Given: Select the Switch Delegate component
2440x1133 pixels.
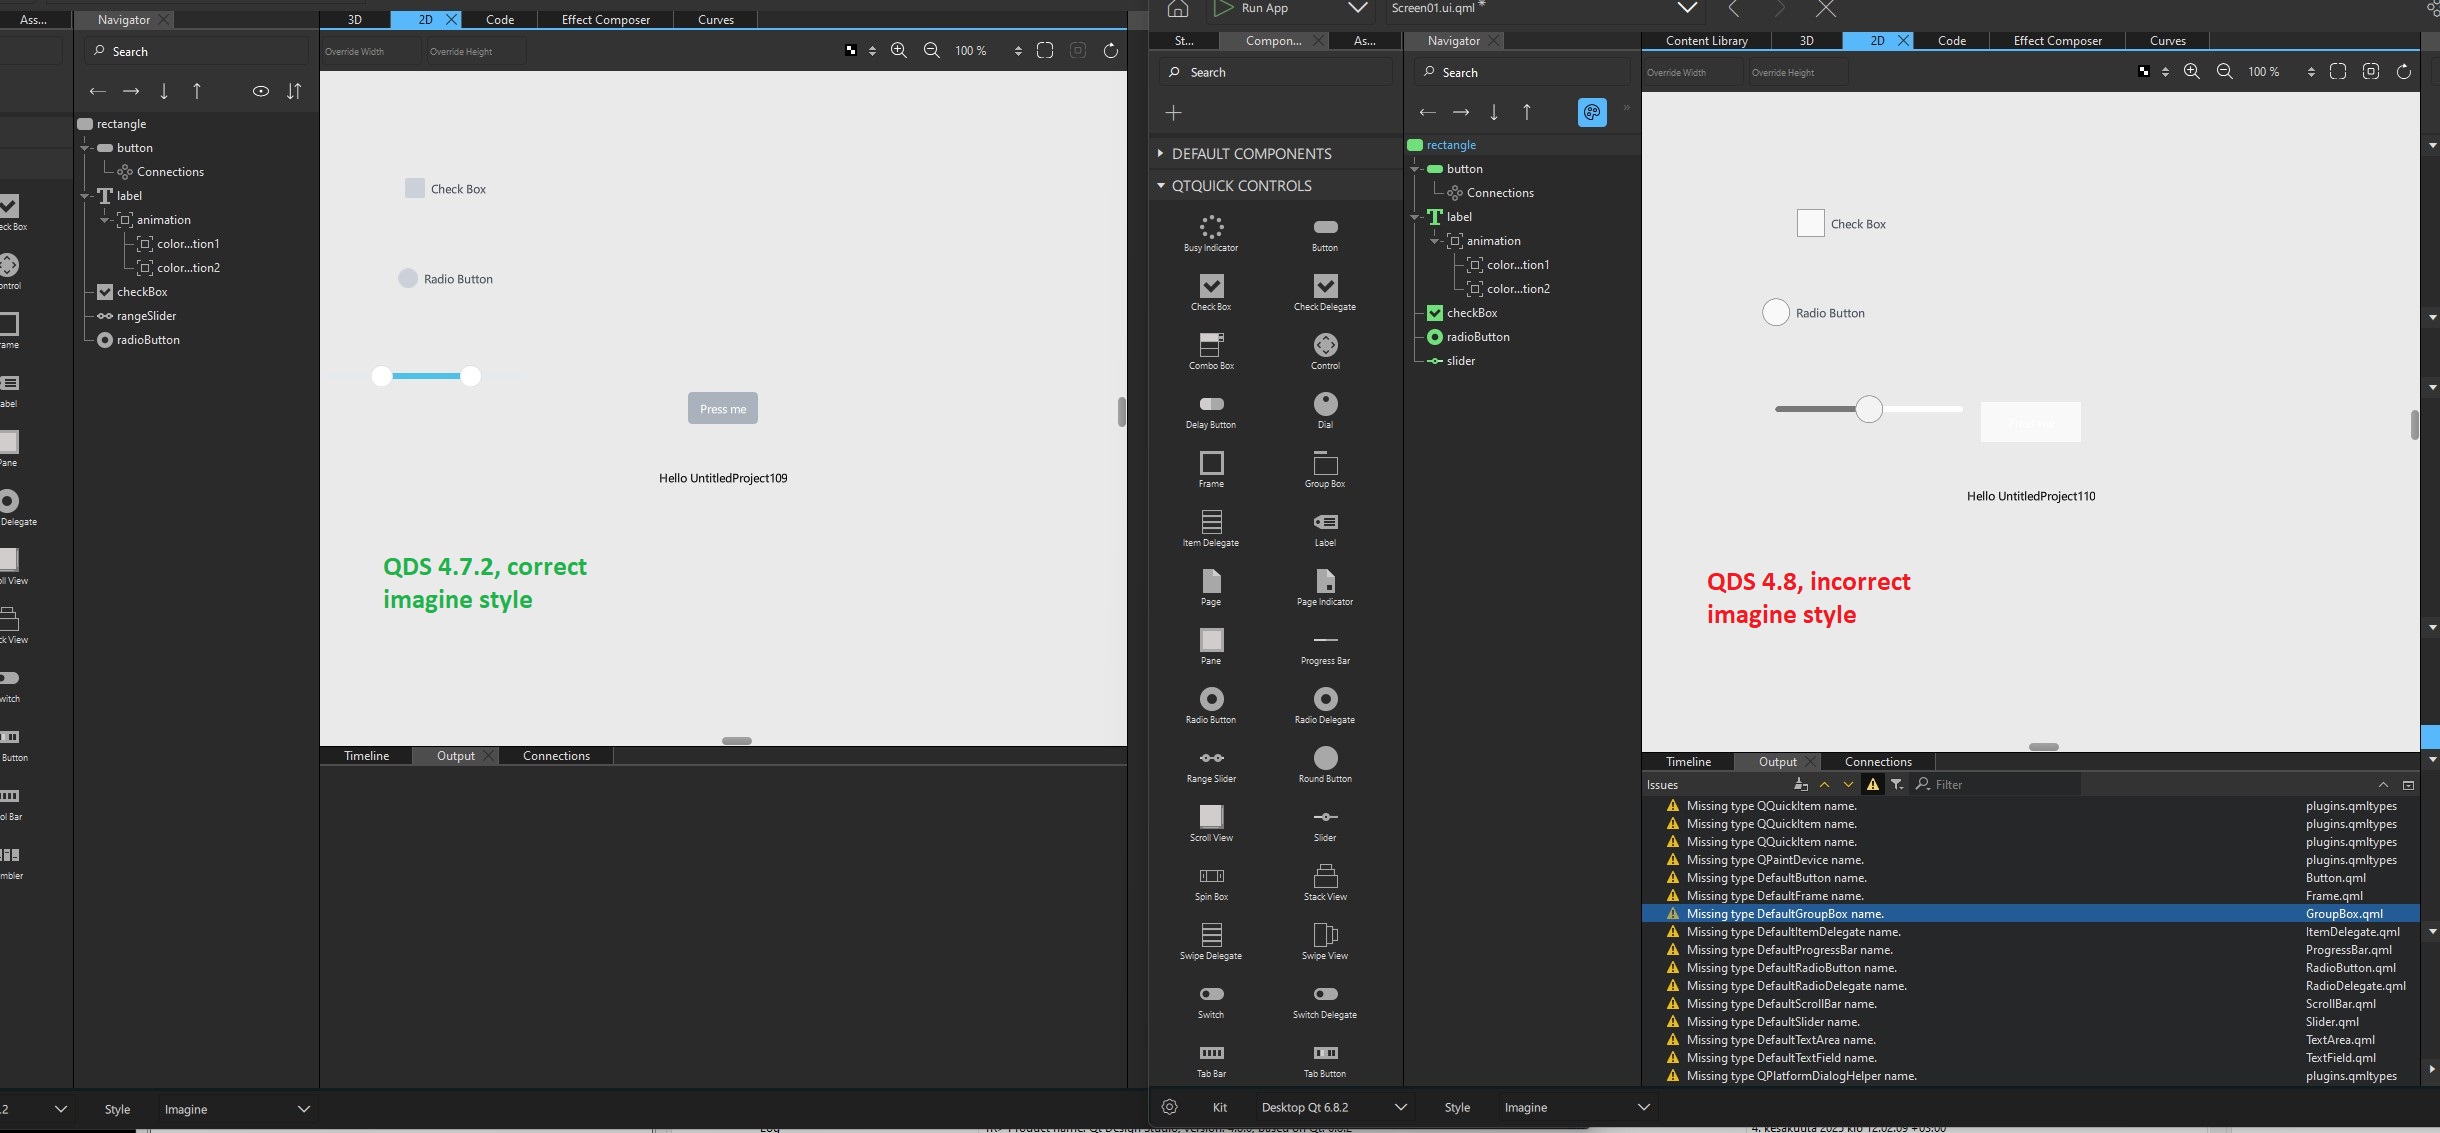Looking at the screenshot, I should tap(1325, 1000).
